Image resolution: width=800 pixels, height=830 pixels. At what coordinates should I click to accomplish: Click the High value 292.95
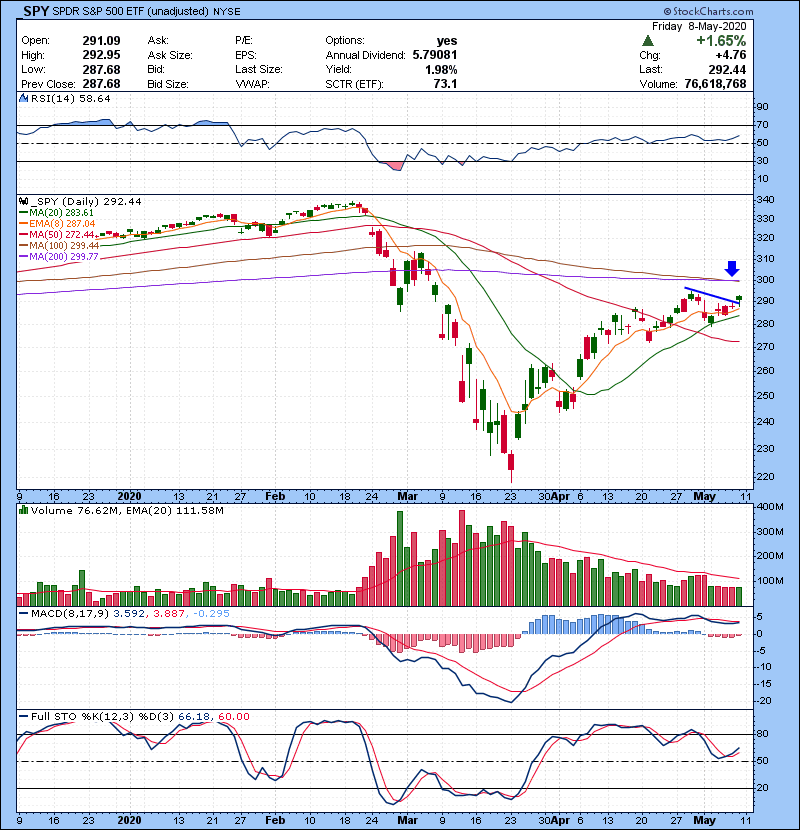click(101, 55)
